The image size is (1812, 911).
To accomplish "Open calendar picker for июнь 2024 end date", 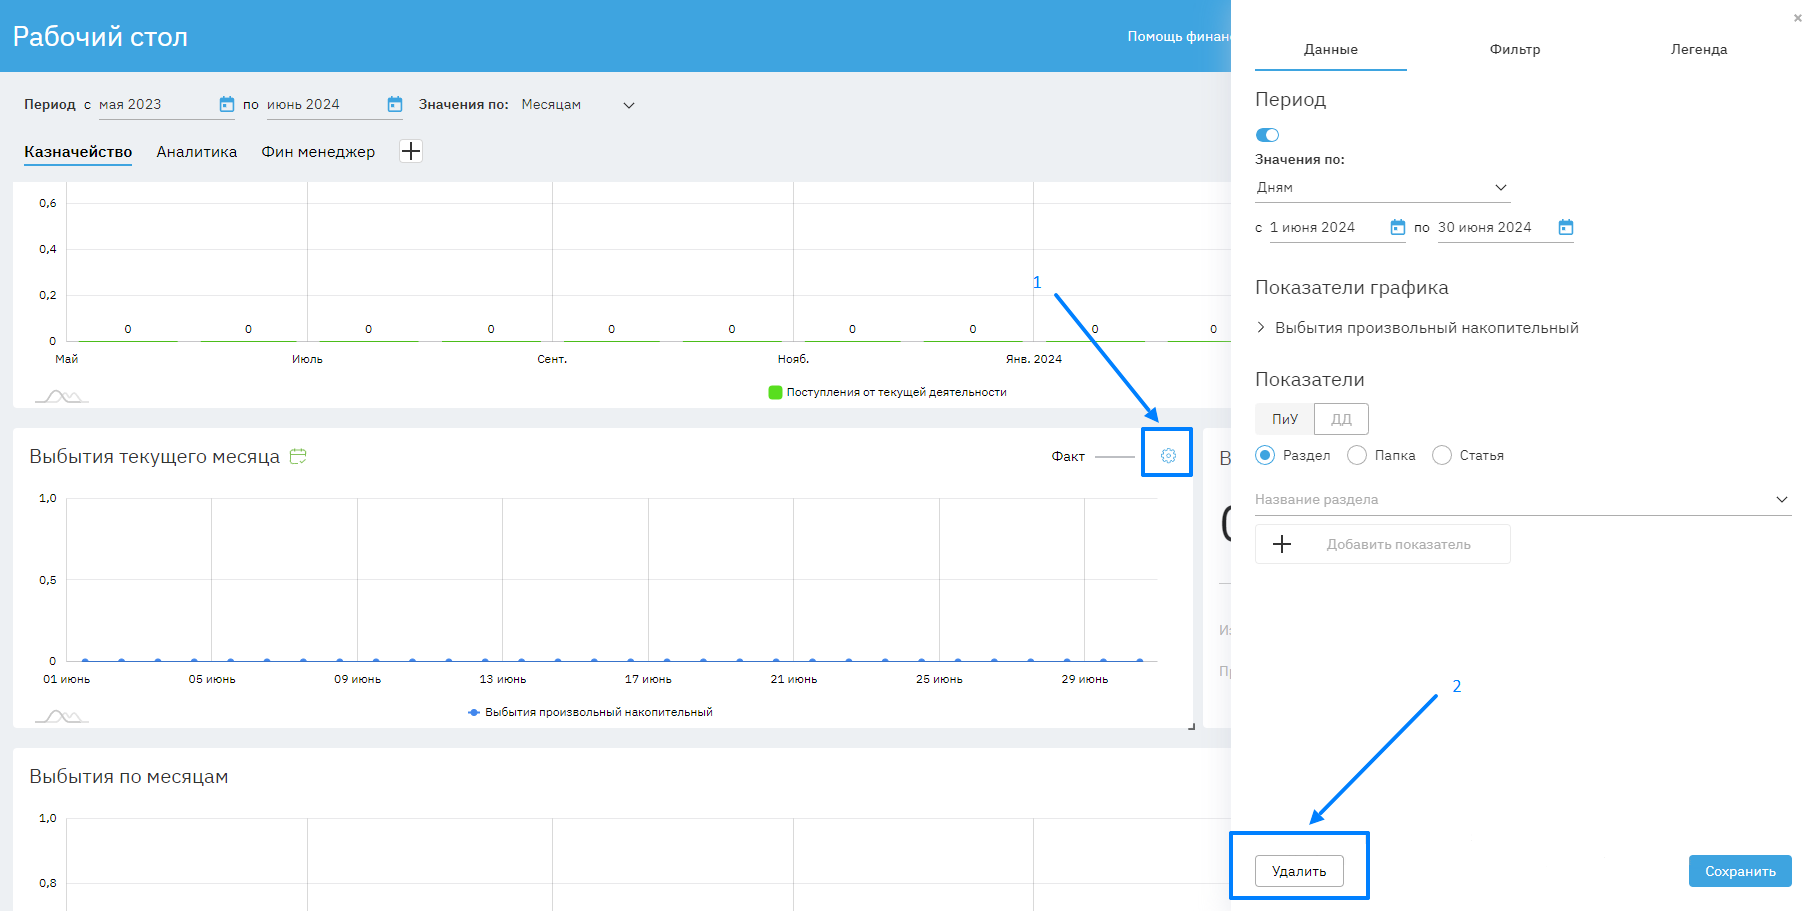I will (x=394, y=104).
